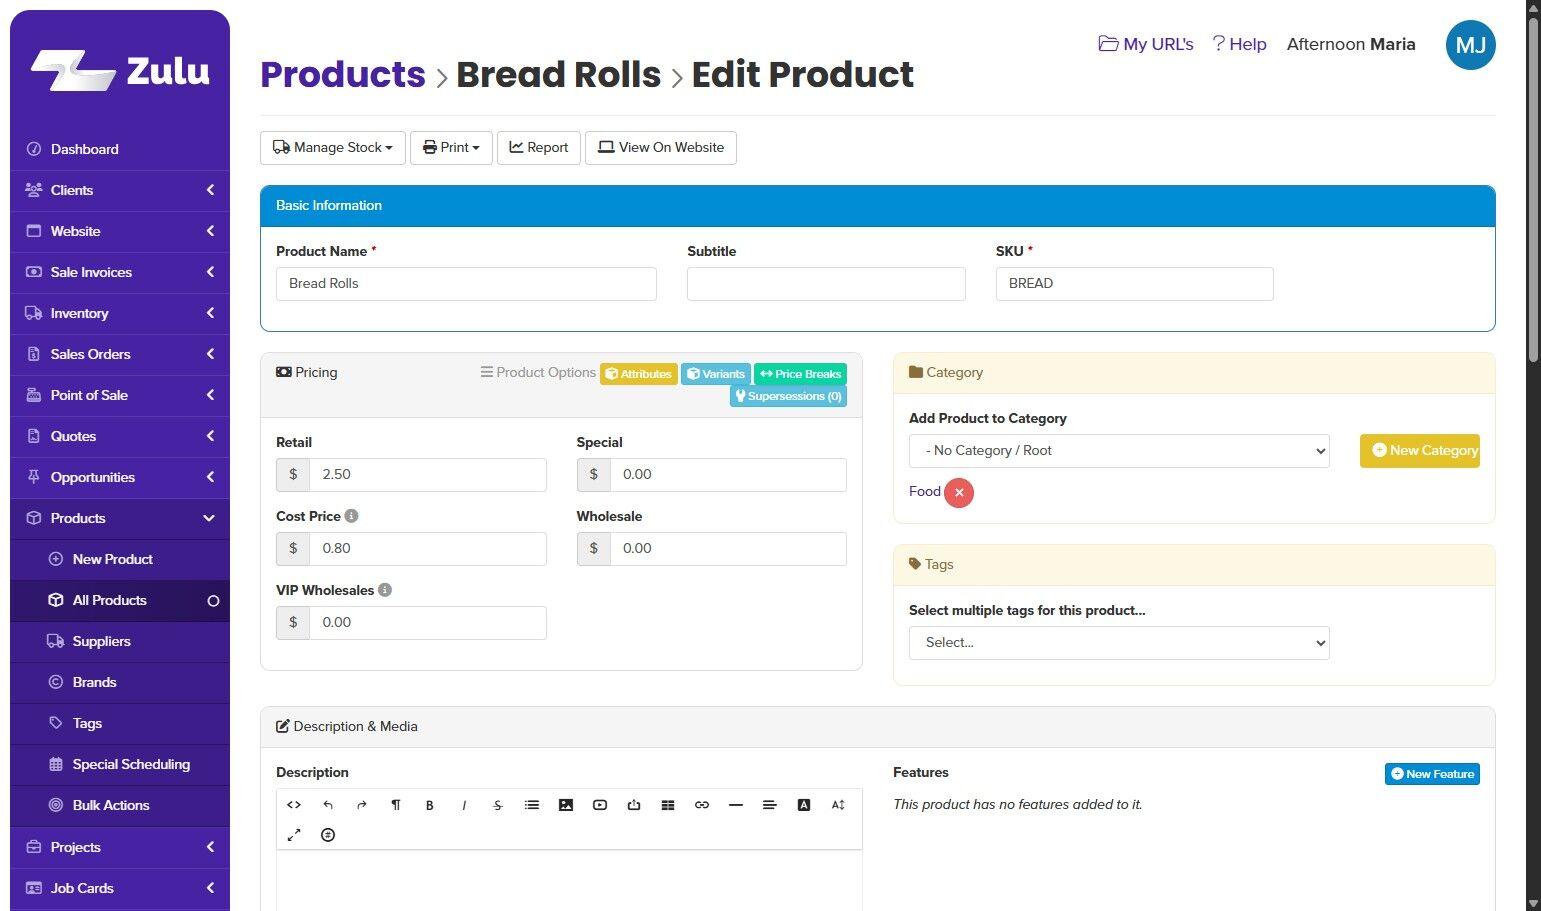1541x911 pixels.
Task: Toggle bold formatting in description editor
Action: [430, 805]
